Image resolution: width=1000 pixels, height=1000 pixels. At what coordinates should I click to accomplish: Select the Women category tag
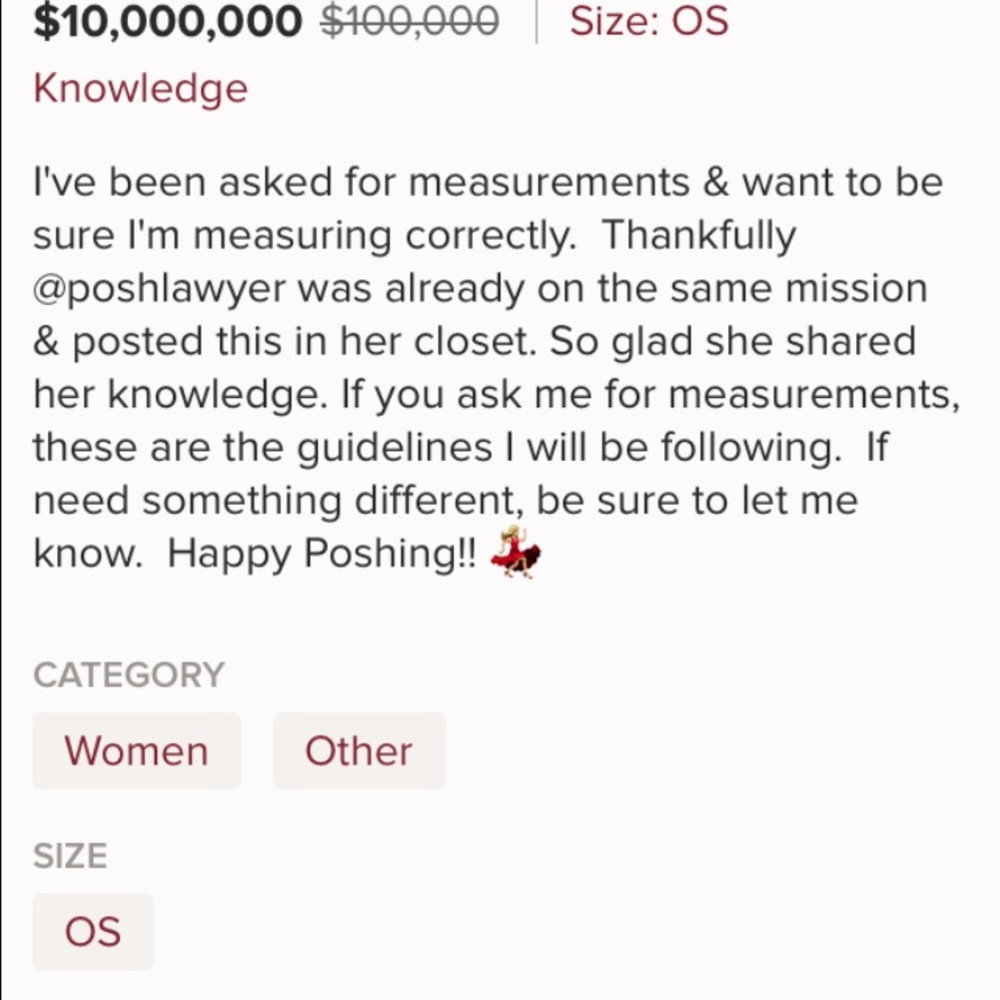pyautogui.click(x=136, y=751)
